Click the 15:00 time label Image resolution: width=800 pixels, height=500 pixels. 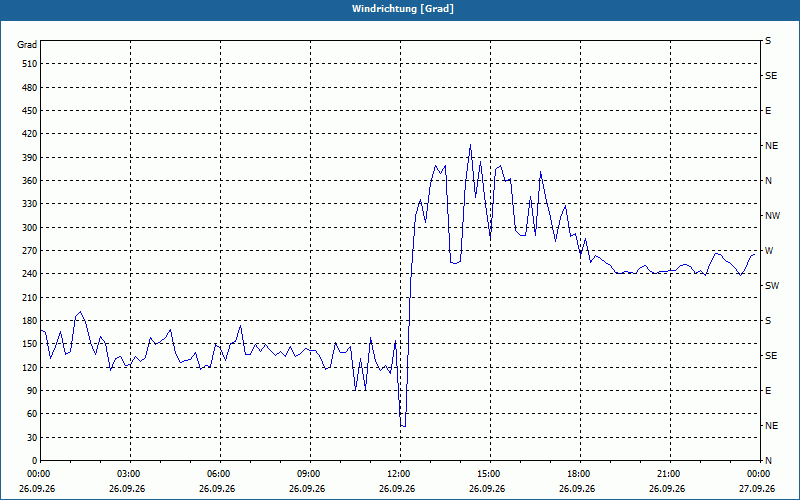pyautogui.click(x=489, y=474)
